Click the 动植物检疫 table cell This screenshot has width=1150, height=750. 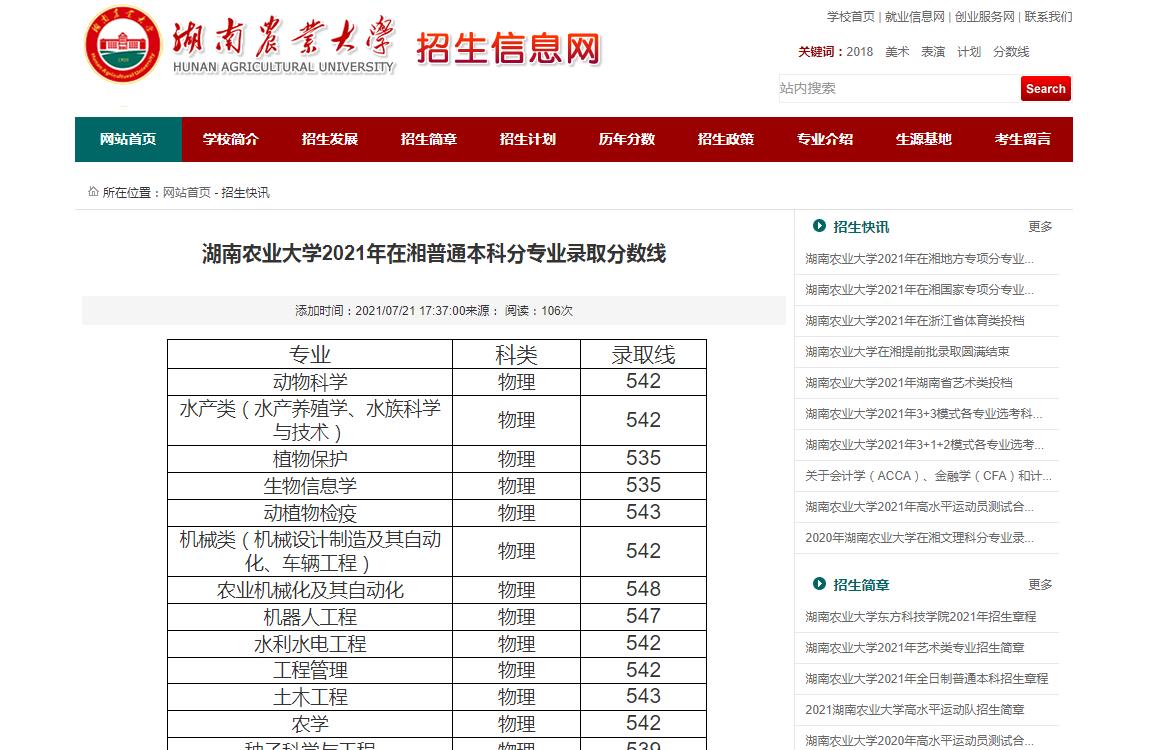pos(310,513)
